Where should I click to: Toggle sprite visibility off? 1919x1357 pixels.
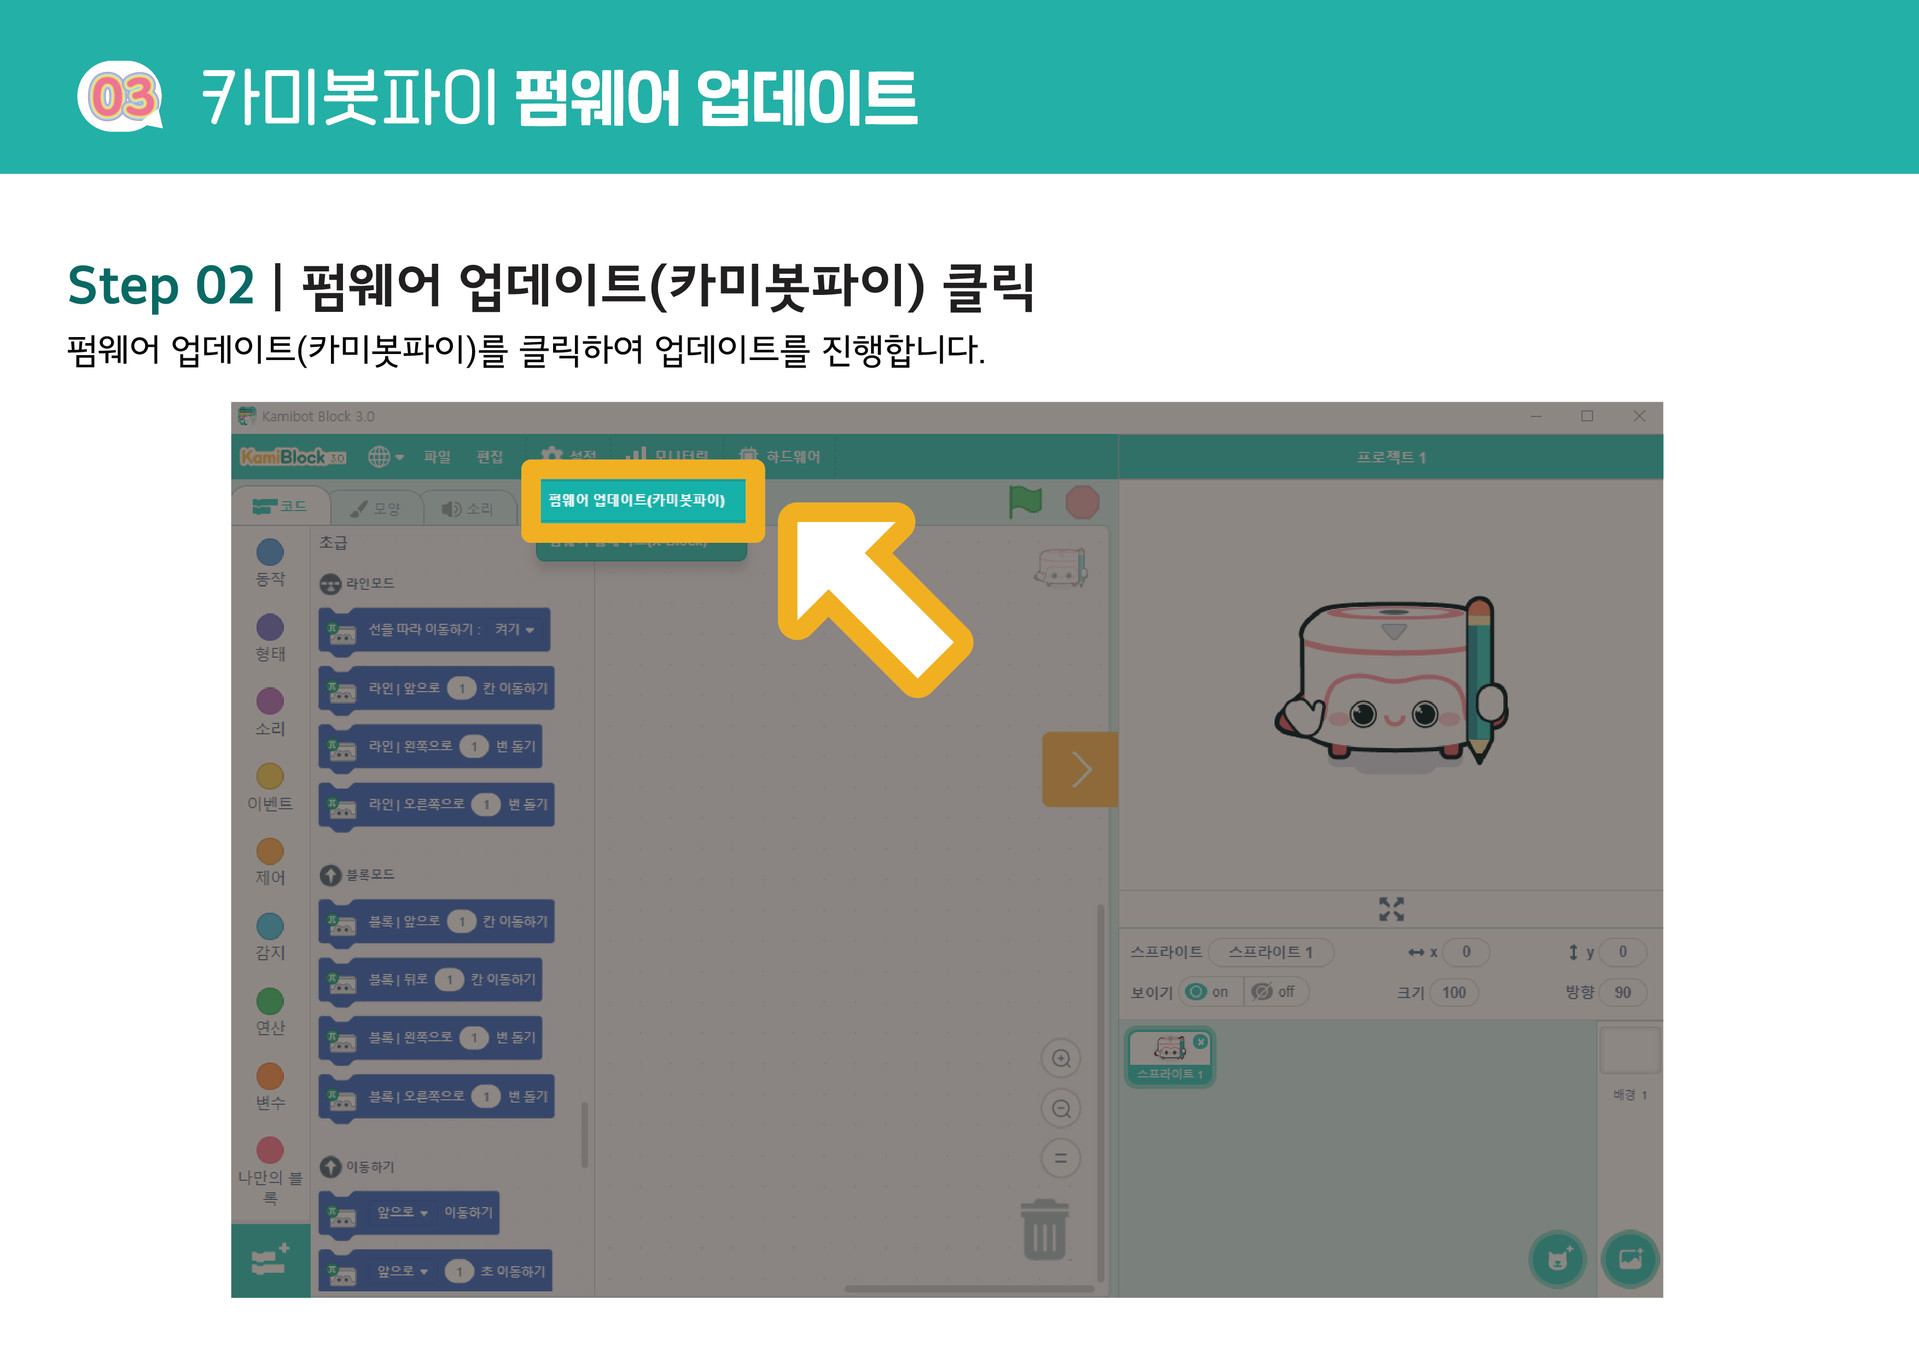(1275, 992)
